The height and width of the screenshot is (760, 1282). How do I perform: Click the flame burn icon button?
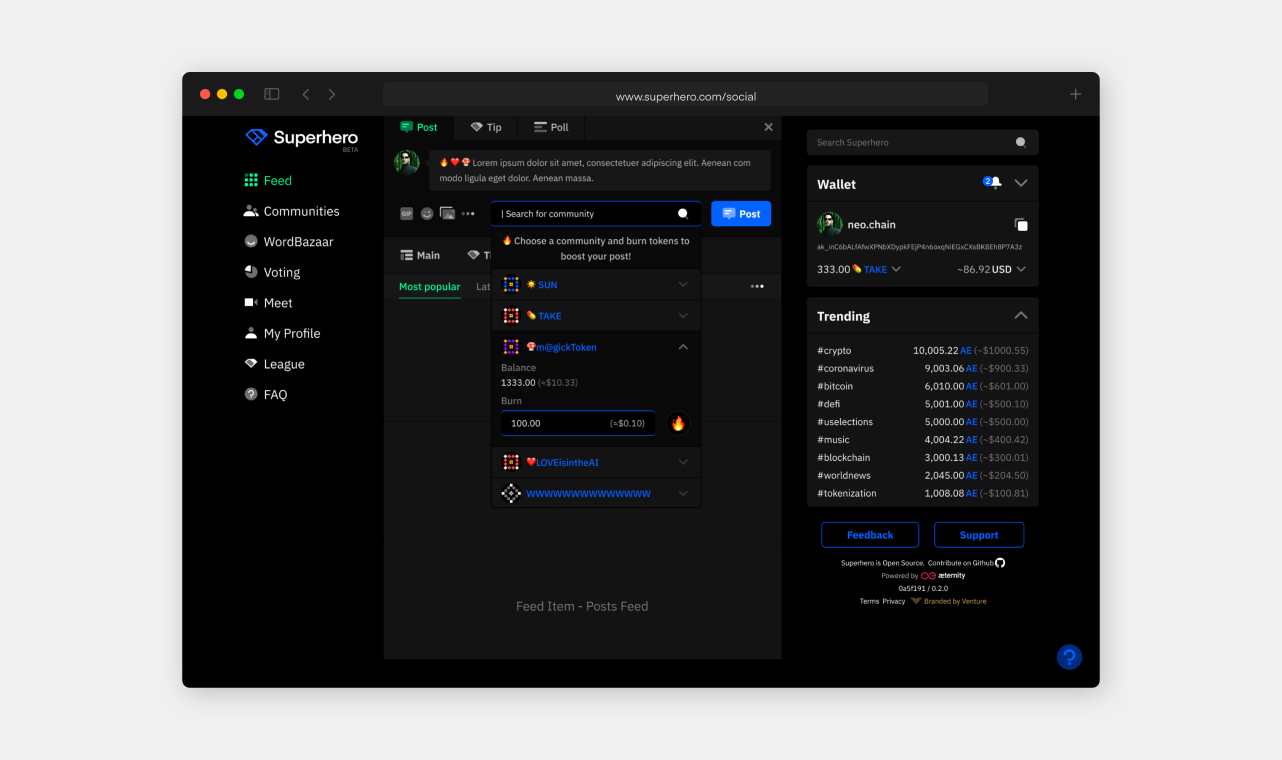pyautogui.click(x=678, y=423)
